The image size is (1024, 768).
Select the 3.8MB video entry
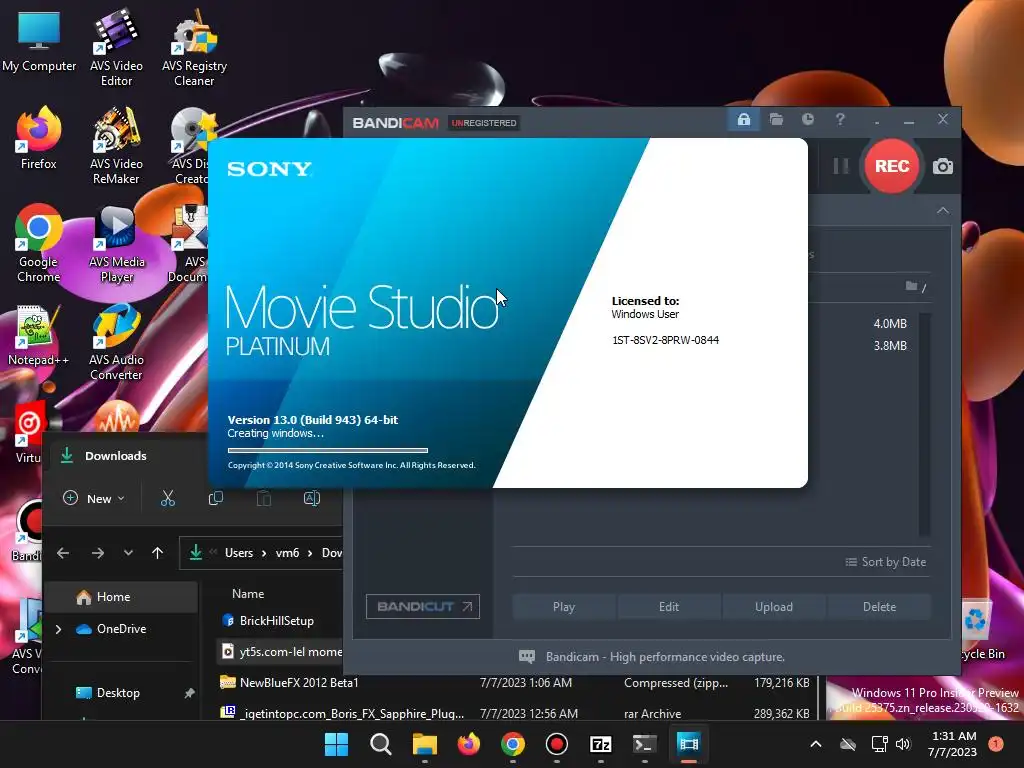pyautogui.click(x=889, y=345)
